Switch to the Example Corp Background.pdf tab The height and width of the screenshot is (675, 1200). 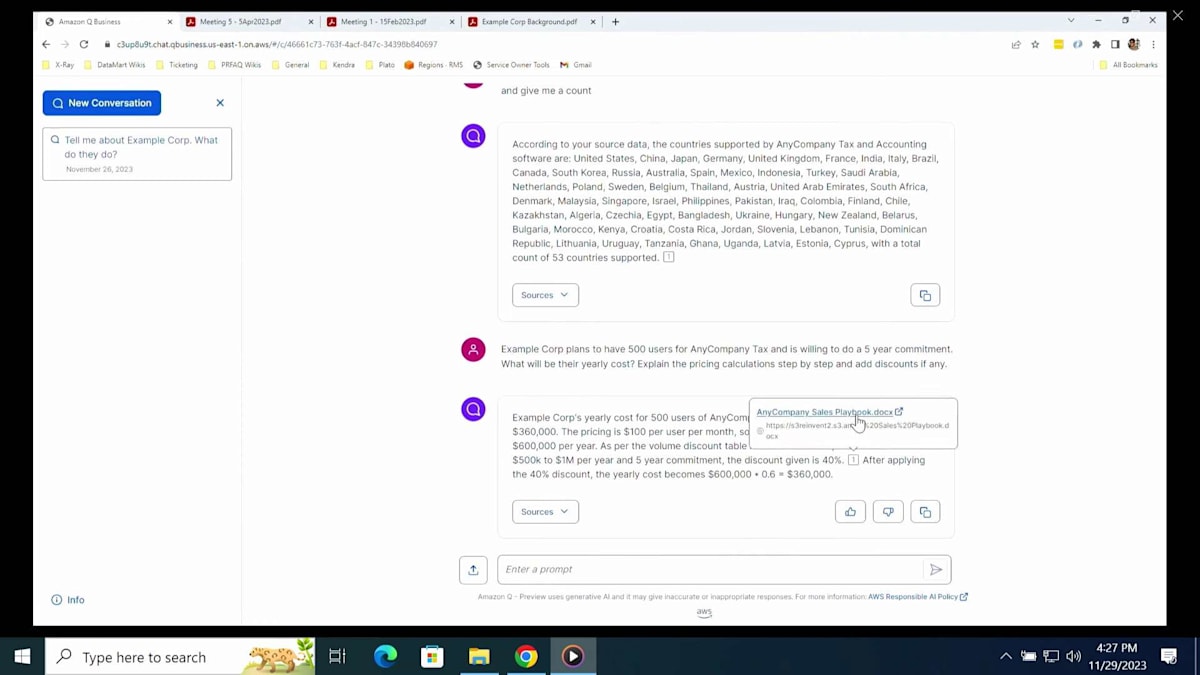(x=529, y=21)
